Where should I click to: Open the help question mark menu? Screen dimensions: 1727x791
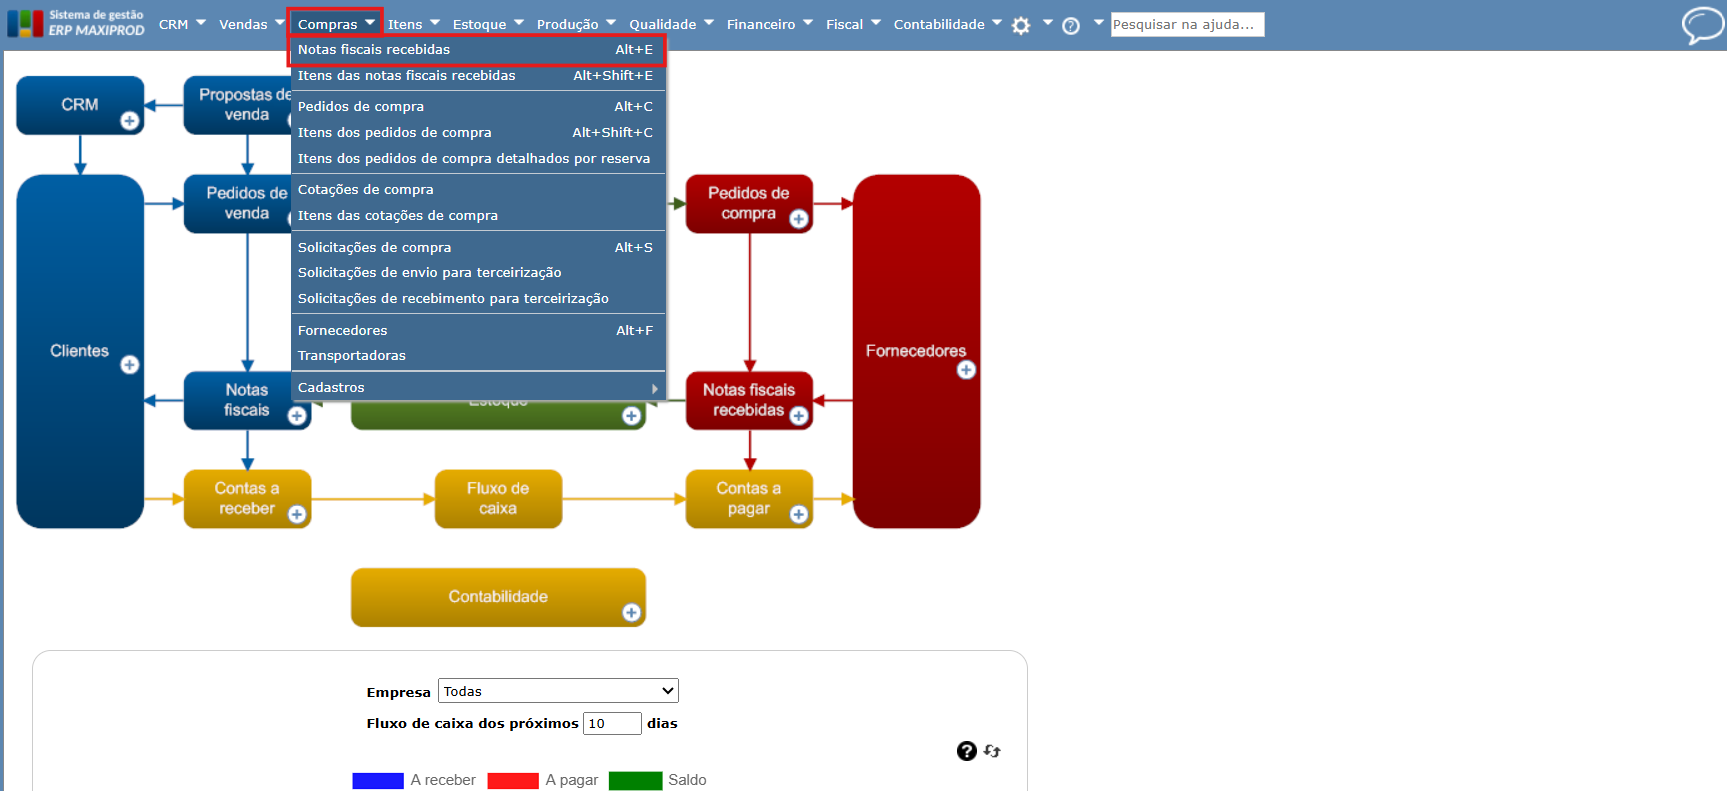tap(1071, 26)
